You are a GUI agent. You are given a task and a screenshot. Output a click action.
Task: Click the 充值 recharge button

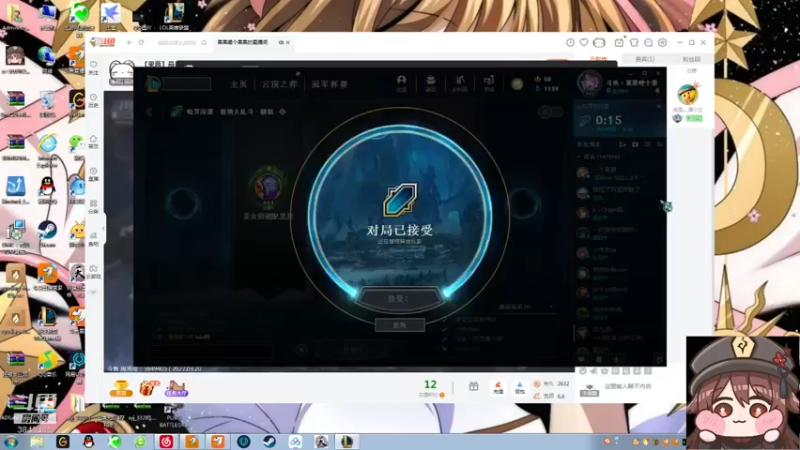498,388
